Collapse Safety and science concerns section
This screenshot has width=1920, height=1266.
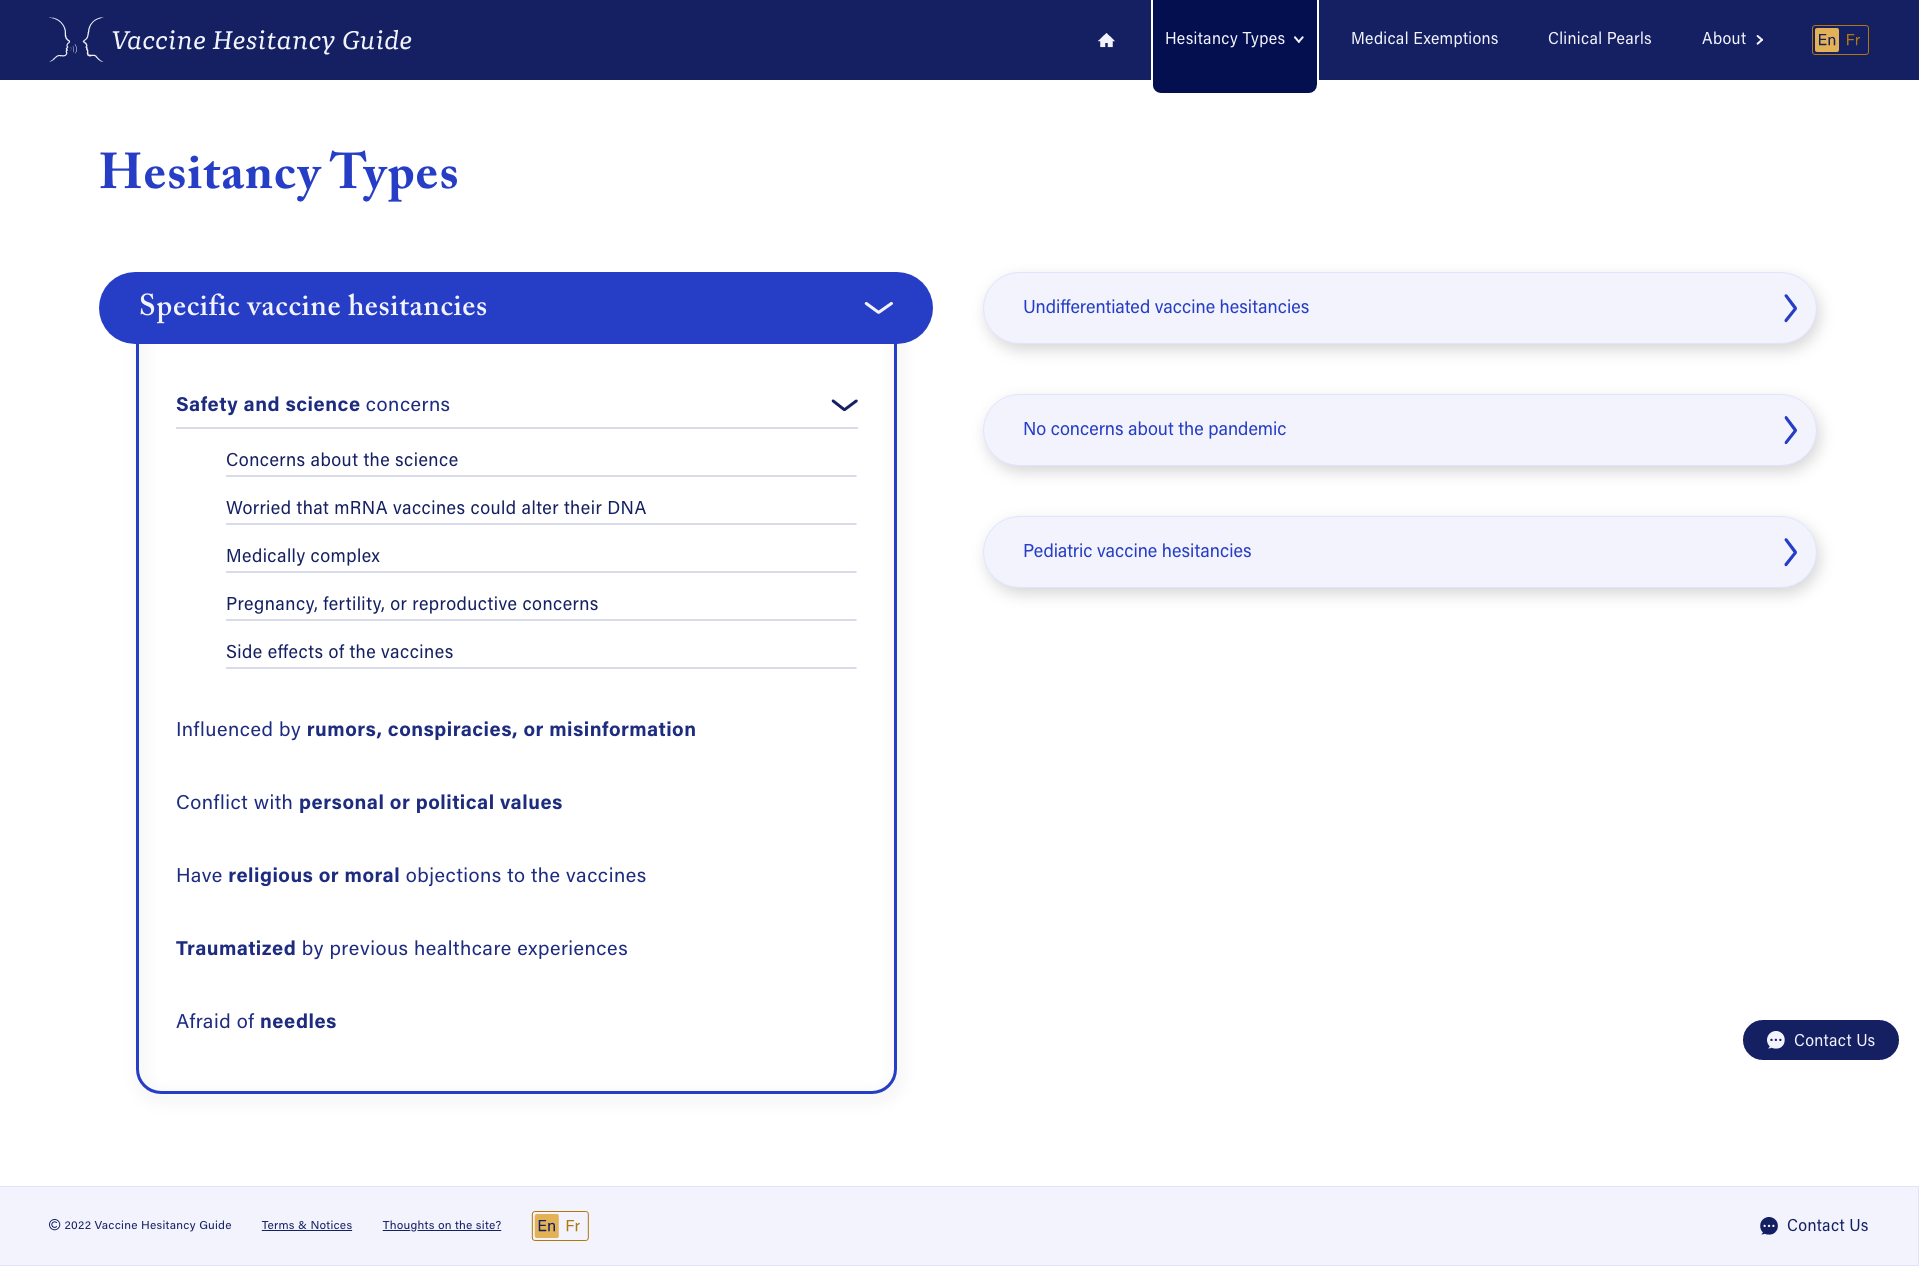[844, 405]
